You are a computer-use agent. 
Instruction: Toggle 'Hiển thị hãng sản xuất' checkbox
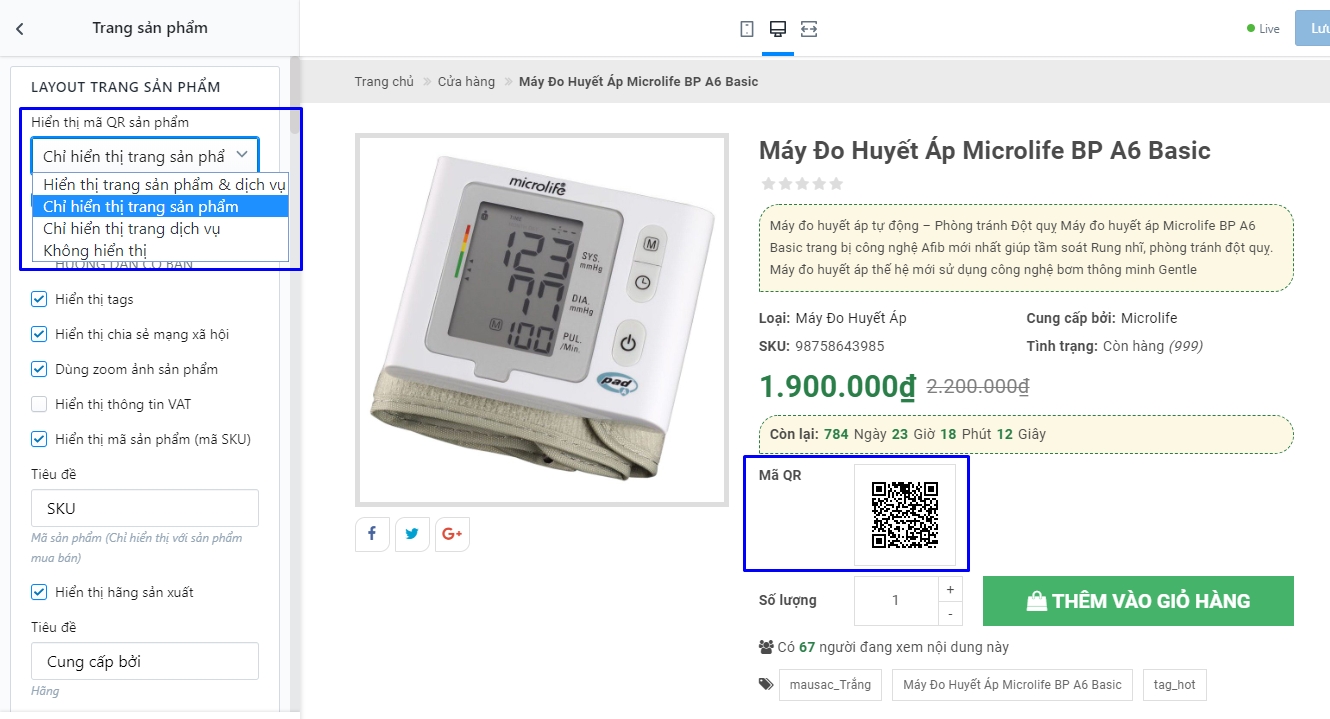[39, 592]
